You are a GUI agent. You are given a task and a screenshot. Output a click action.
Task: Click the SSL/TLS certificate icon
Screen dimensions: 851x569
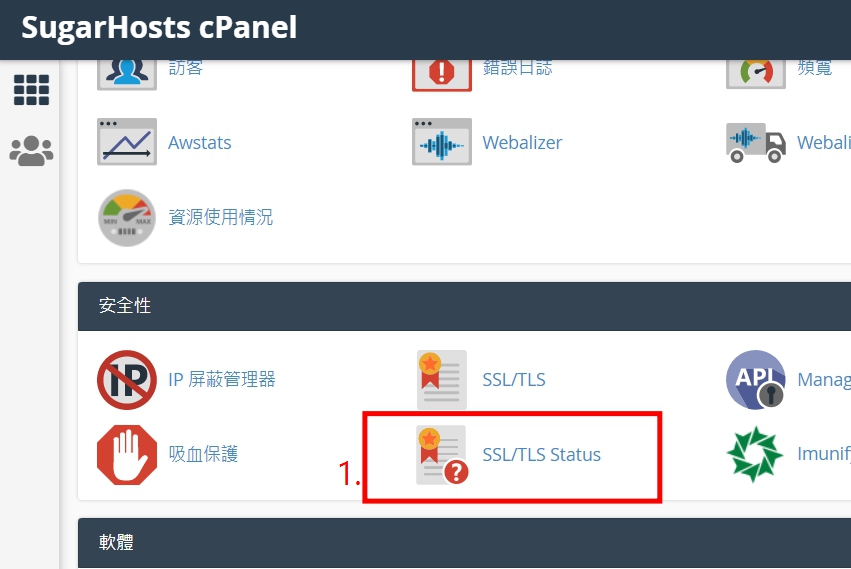pyautogui.click(x=442, y=380)
